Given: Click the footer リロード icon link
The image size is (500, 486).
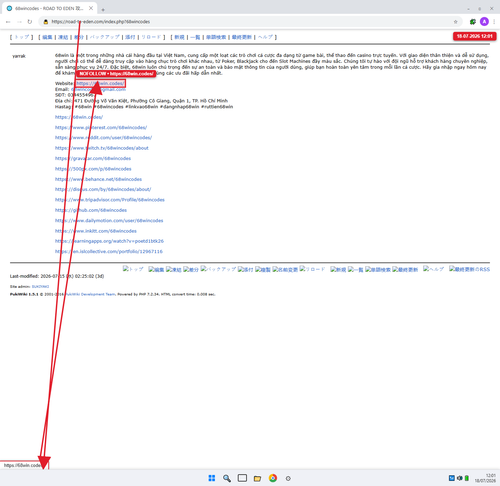Looking at the screenshot, I should point(312,269).
